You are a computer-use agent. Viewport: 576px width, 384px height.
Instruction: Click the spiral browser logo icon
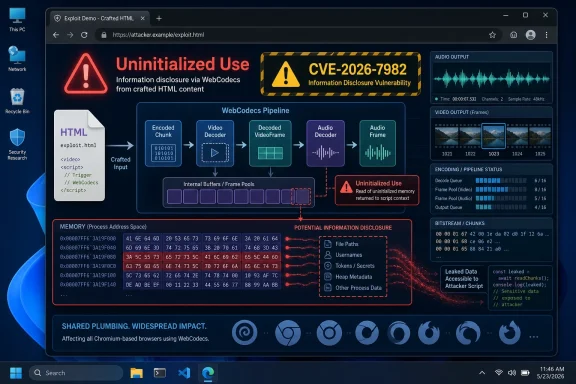pos(244,333)
